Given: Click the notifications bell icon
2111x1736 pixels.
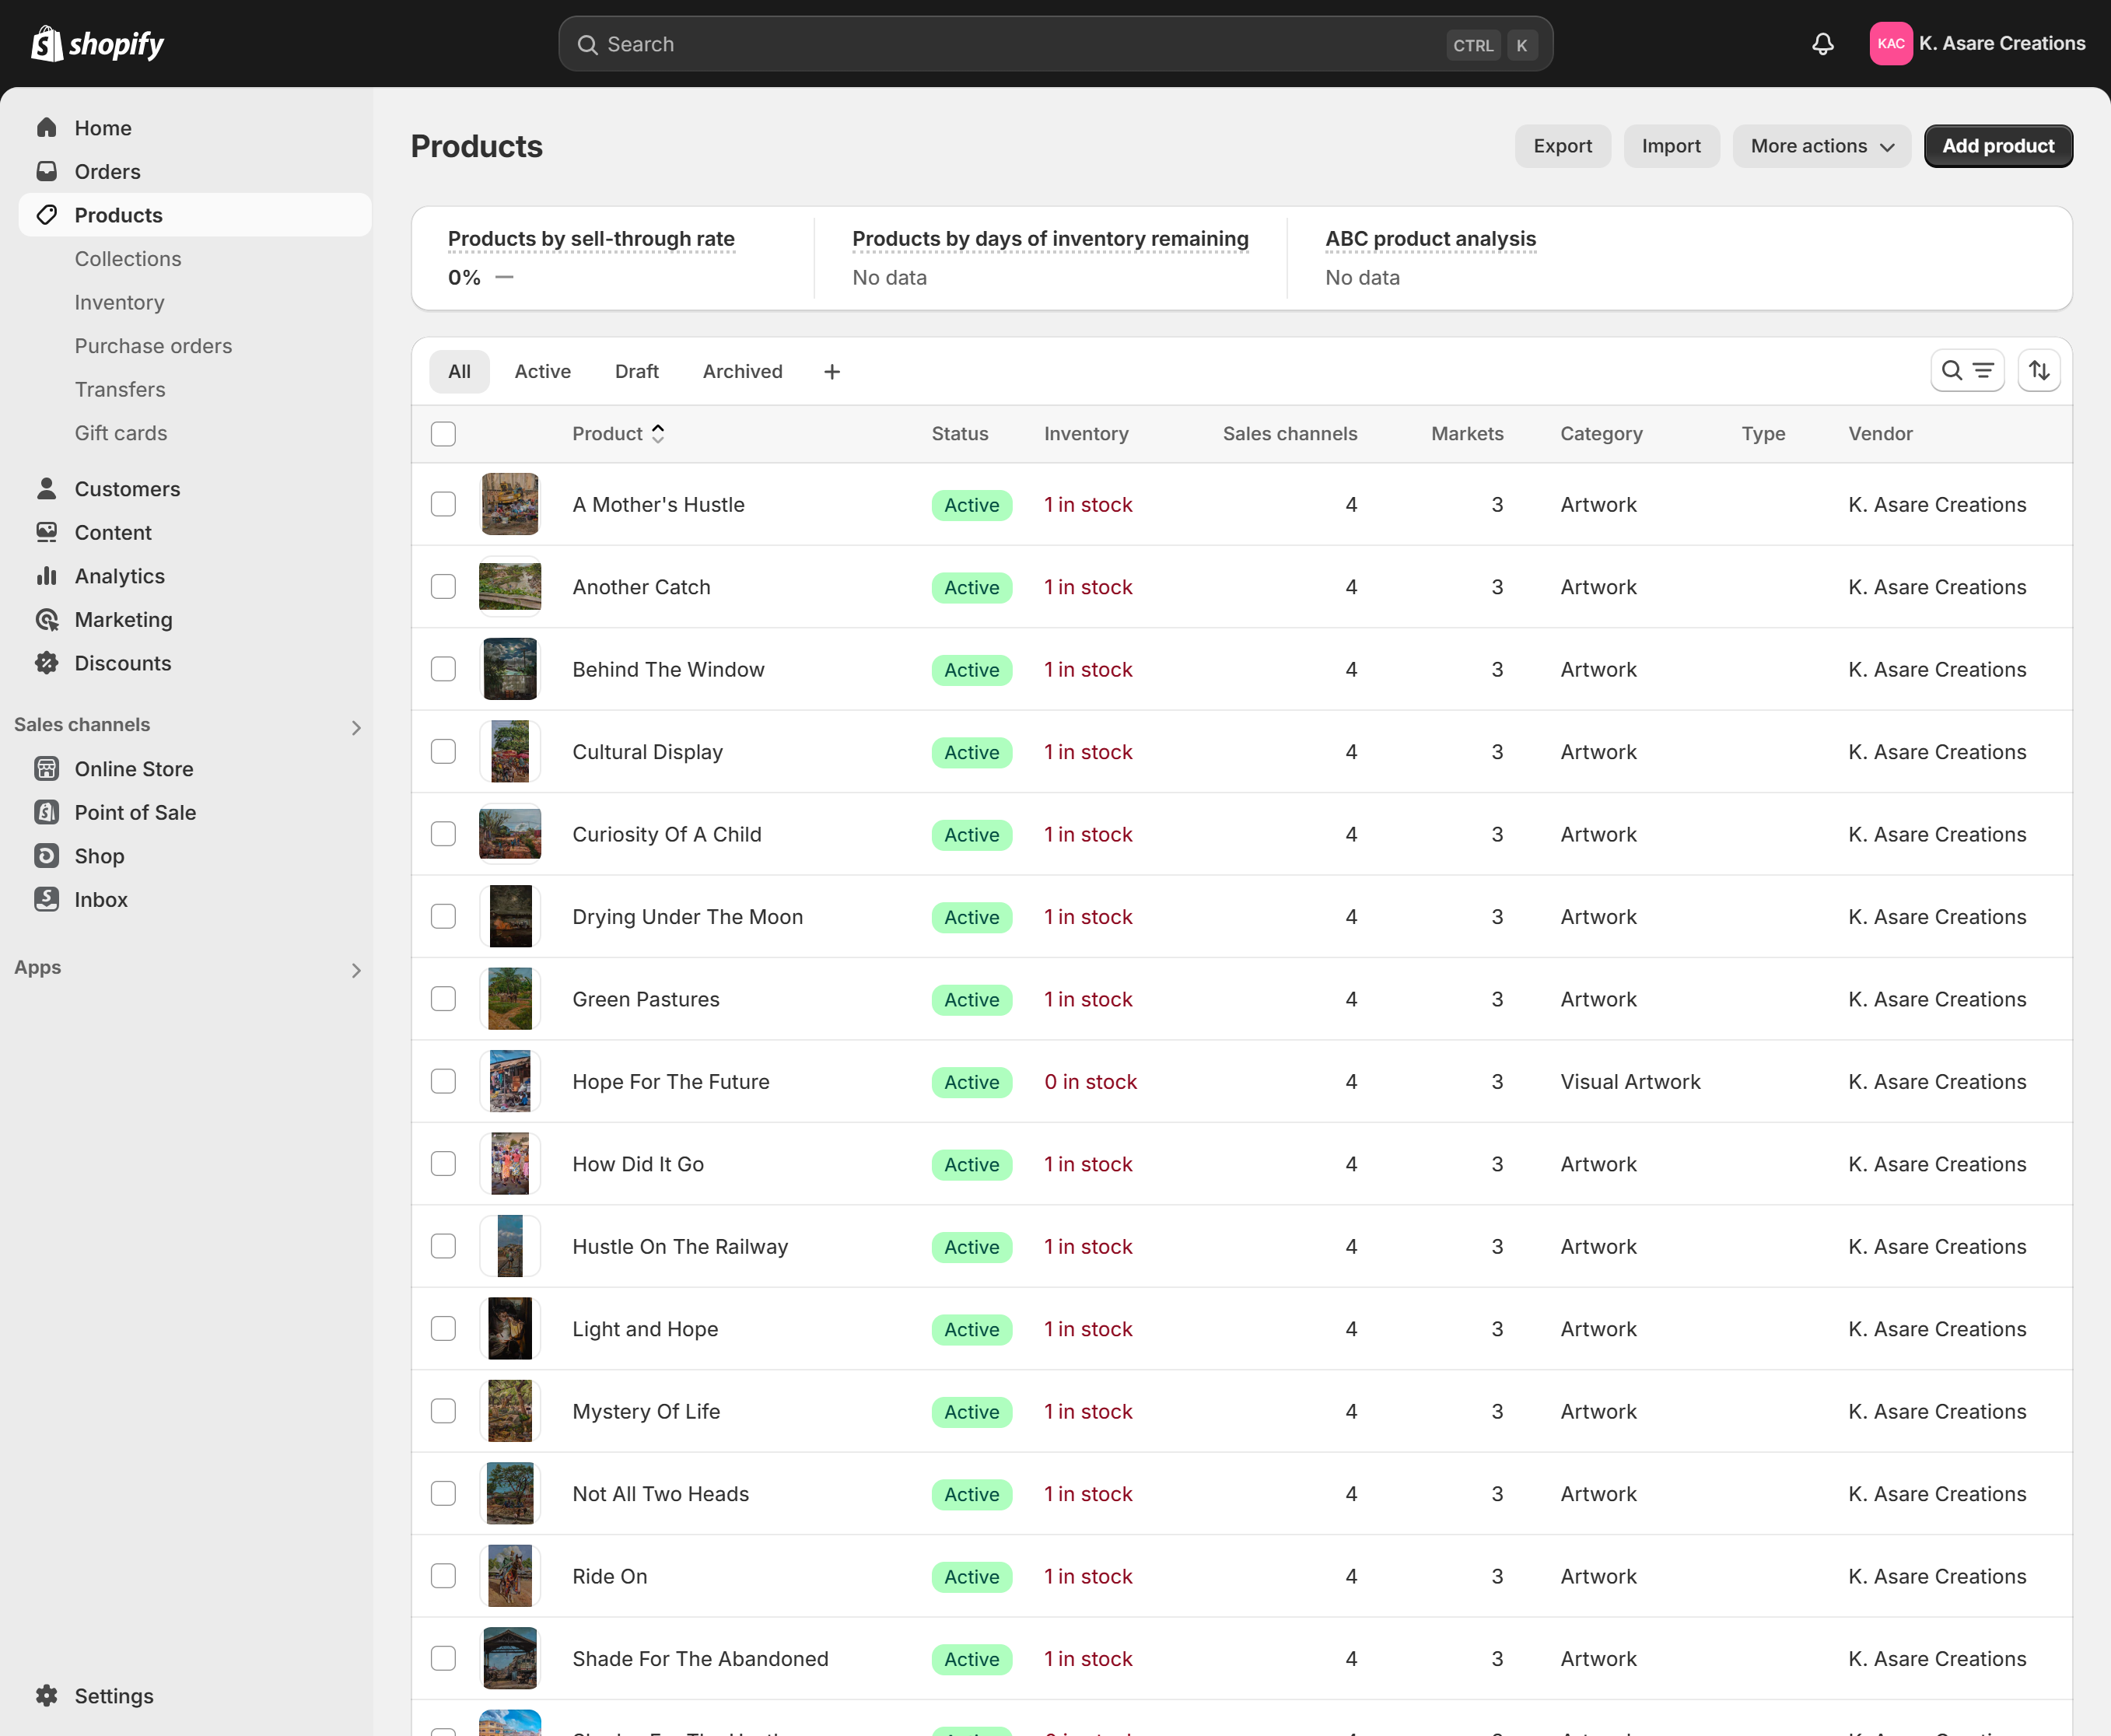Looking at the screenshot, I should tap(1822, 44).
